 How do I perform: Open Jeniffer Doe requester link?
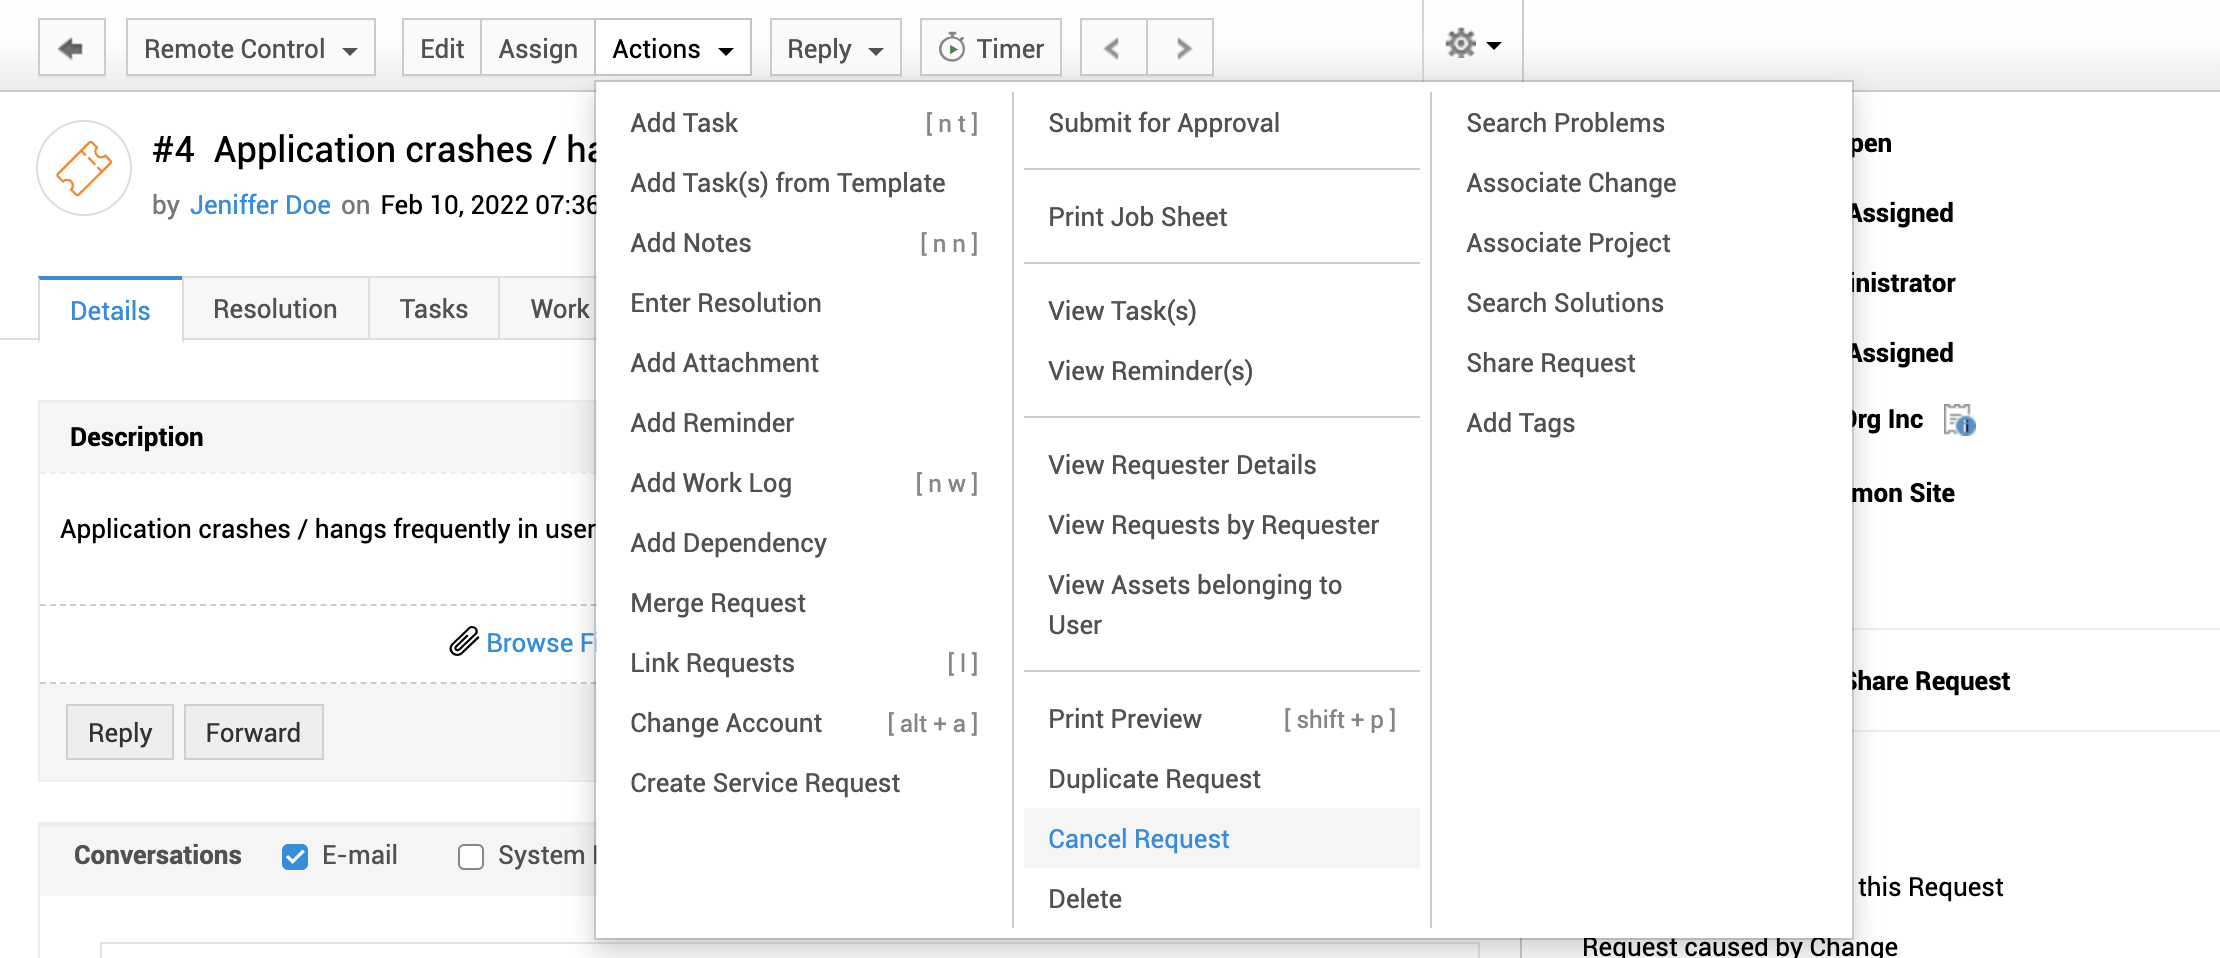pos(260,205)
